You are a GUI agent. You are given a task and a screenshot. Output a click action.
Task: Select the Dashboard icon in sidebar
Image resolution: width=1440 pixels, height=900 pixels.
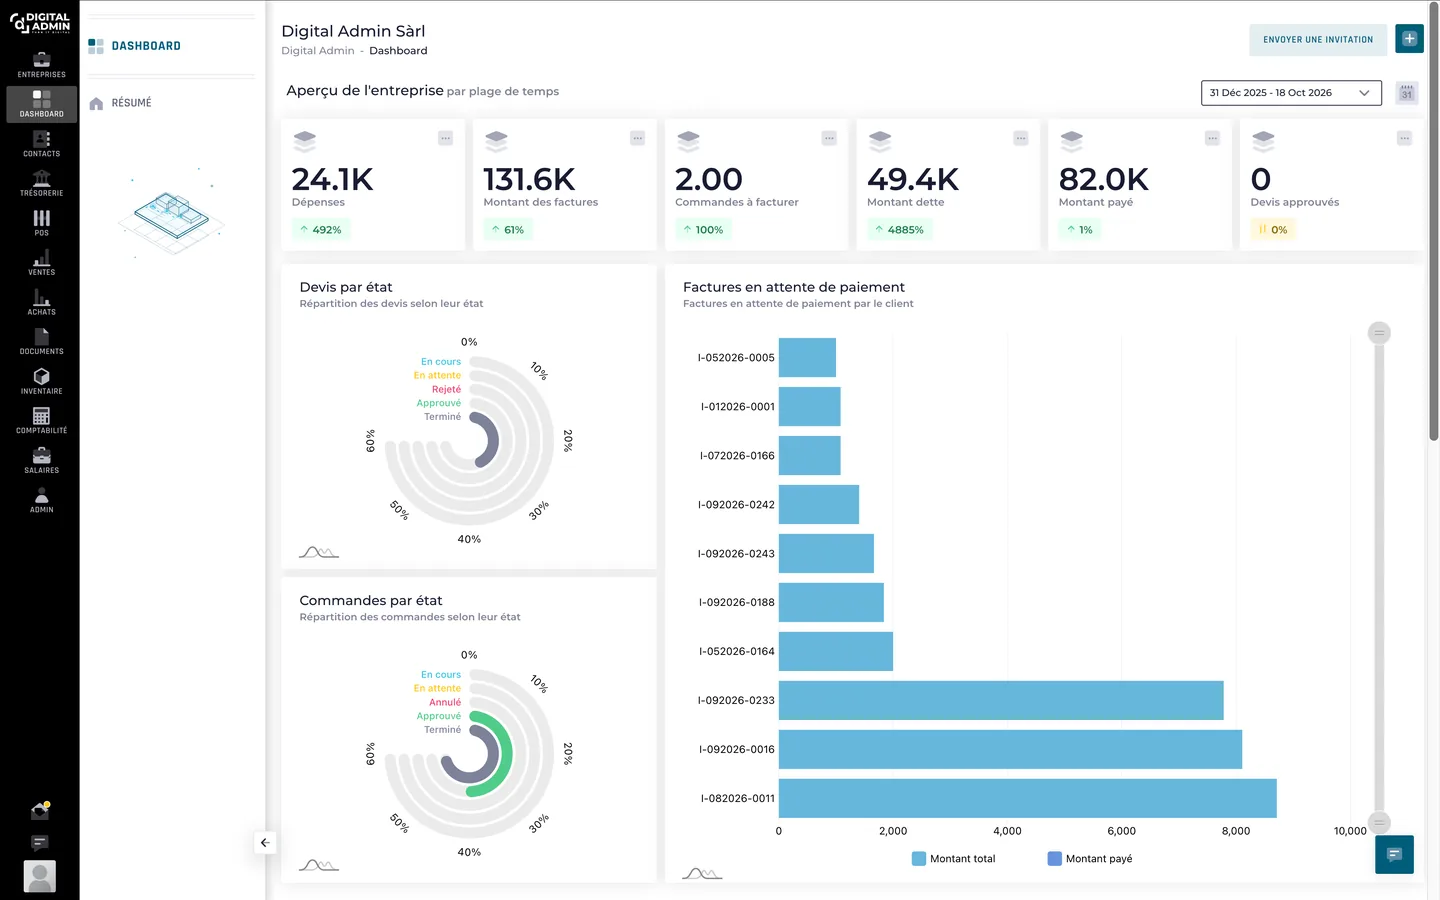coord(41,104)
